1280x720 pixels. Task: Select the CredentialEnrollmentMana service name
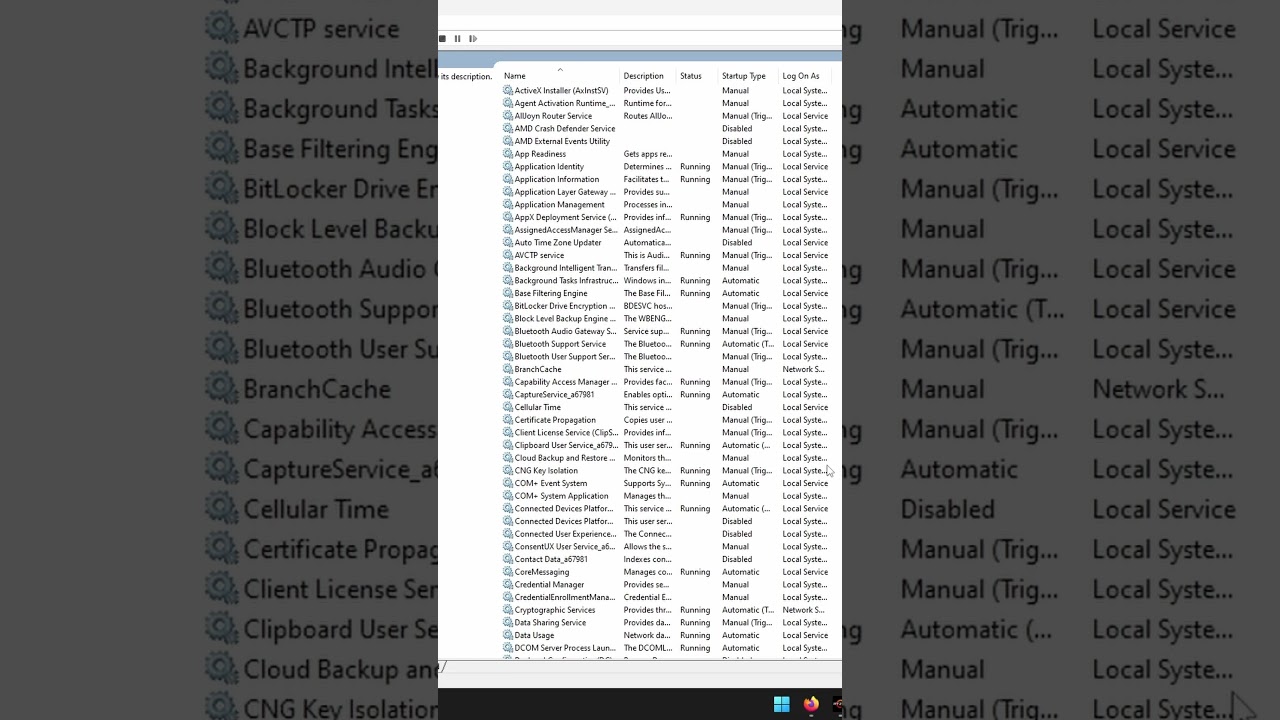pyautogui.click(x=565, y=597)
